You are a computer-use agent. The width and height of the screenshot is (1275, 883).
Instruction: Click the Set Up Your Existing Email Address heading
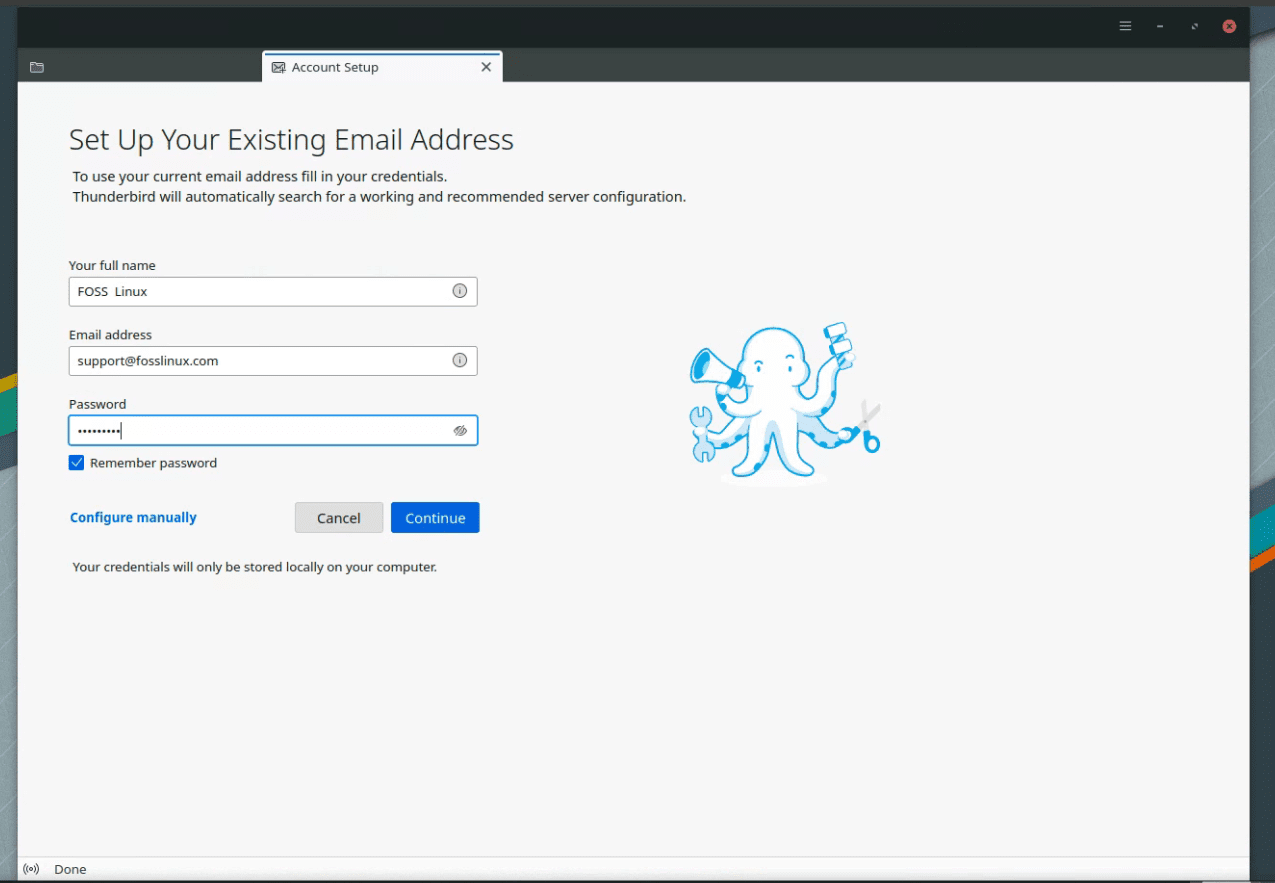coord(291,139)
